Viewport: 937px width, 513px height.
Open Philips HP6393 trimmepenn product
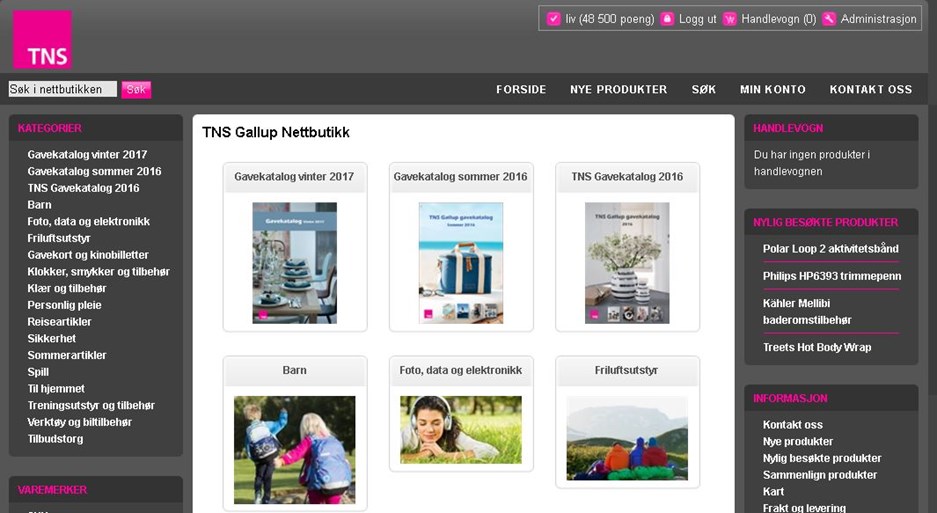(832, 276)
